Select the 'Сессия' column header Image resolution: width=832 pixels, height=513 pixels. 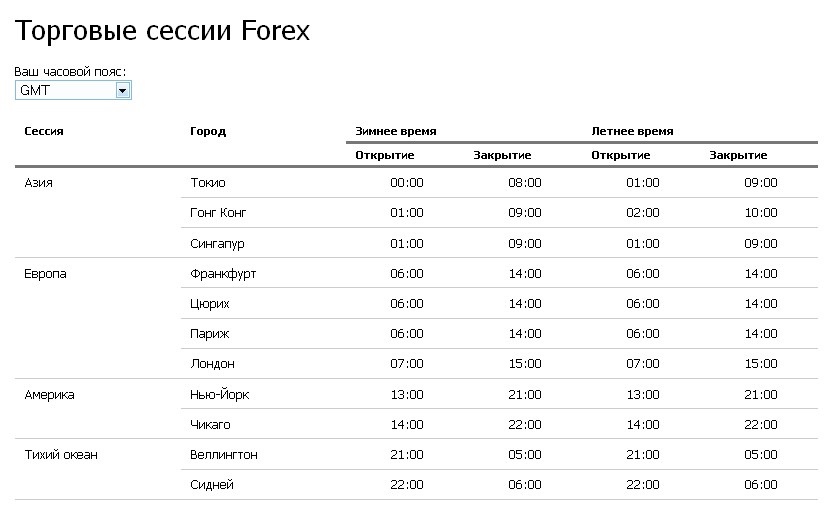coord(44,131)
